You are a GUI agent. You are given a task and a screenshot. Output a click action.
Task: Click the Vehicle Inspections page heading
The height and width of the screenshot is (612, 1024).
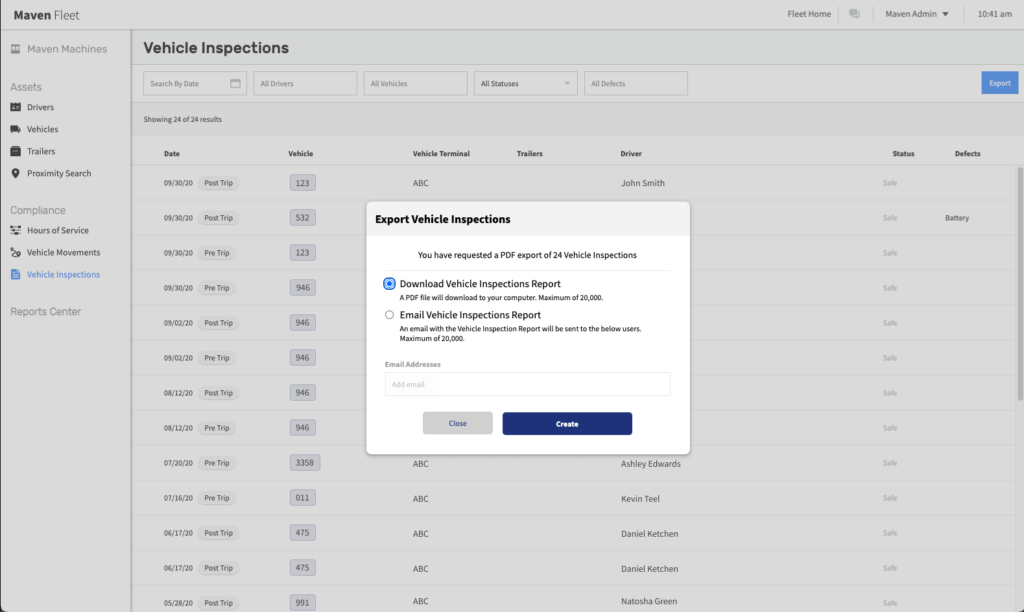216,48
